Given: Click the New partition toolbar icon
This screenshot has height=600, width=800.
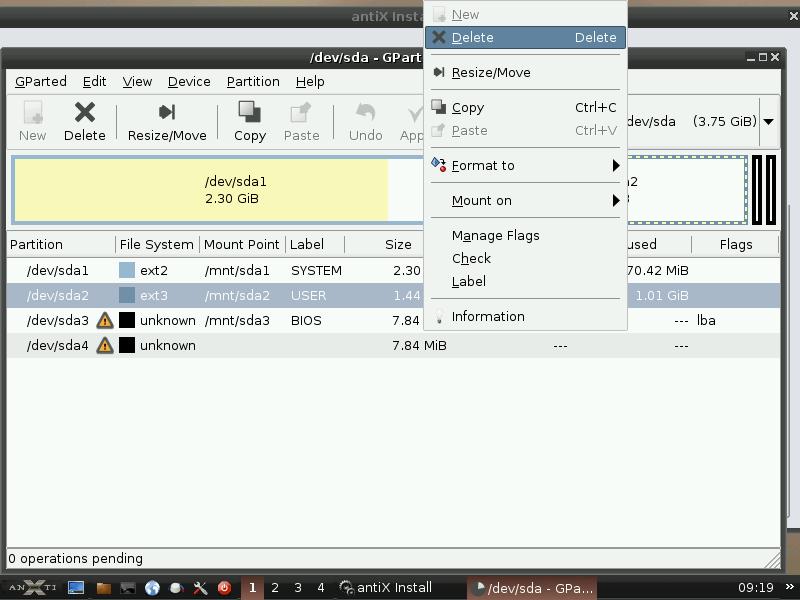Looking at the screenshot, I should coord(33,112).
